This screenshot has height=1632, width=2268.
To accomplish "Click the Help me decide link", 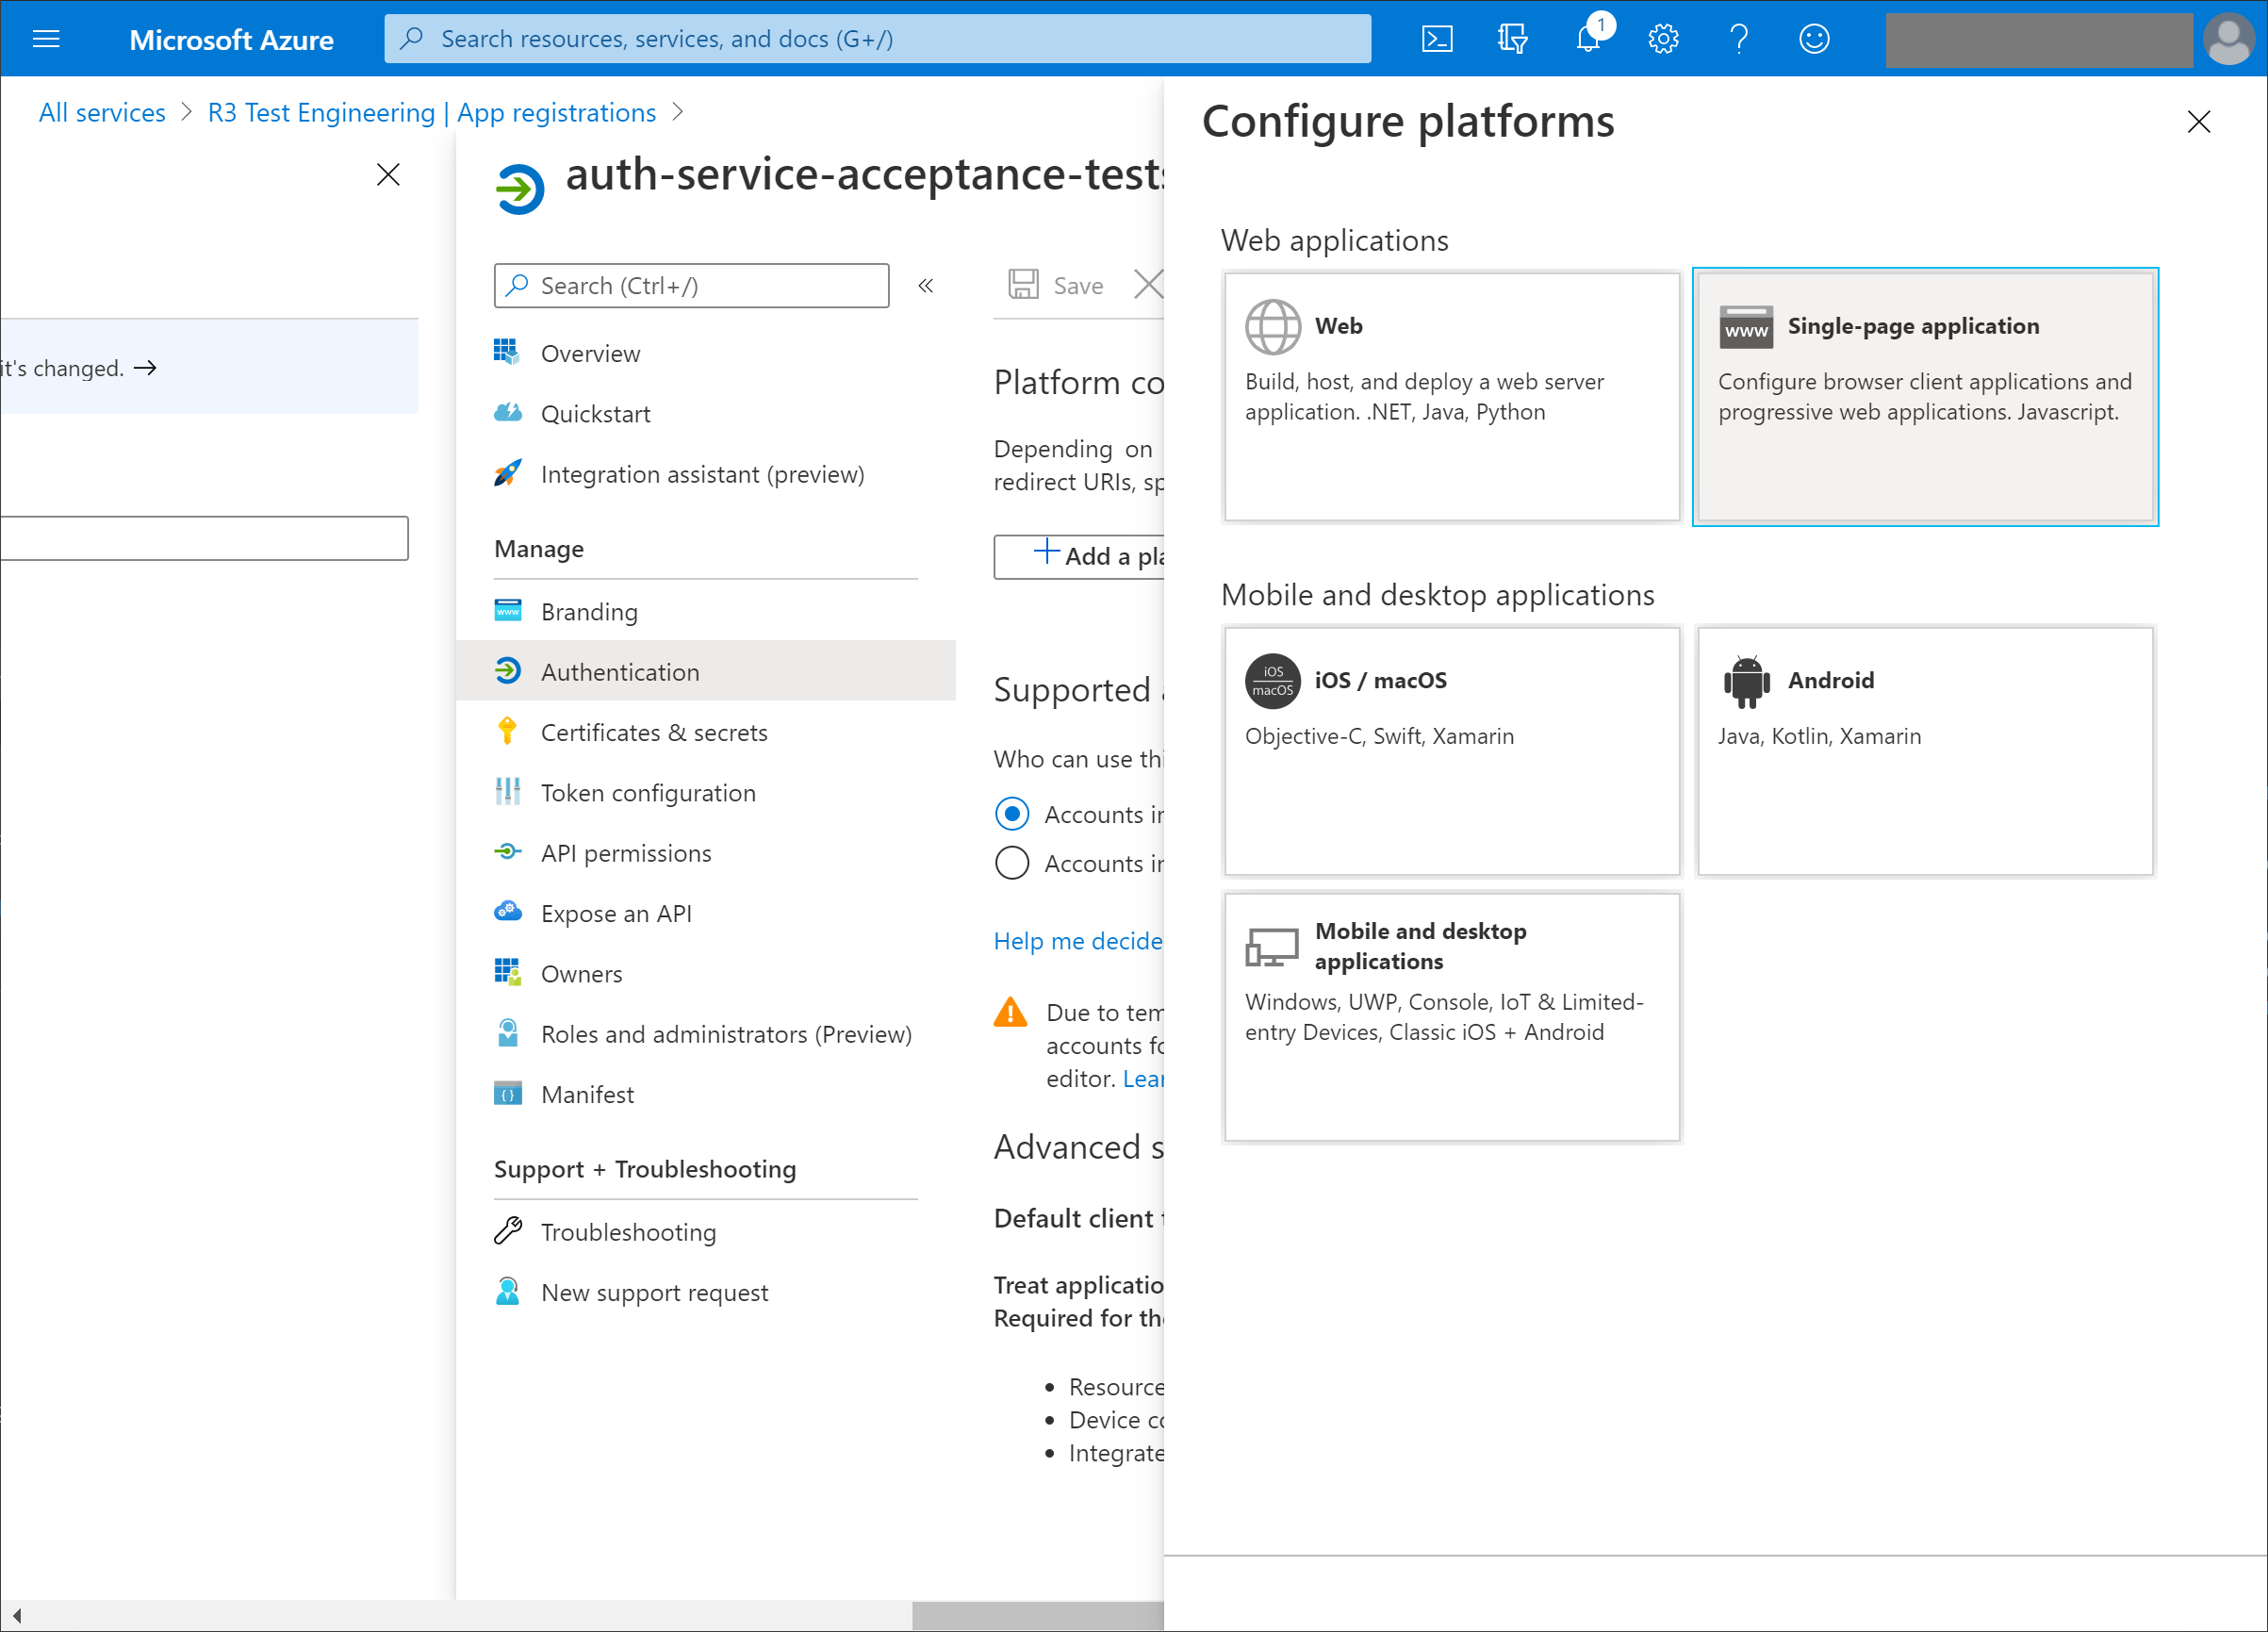I will (x=1078, y=940).
